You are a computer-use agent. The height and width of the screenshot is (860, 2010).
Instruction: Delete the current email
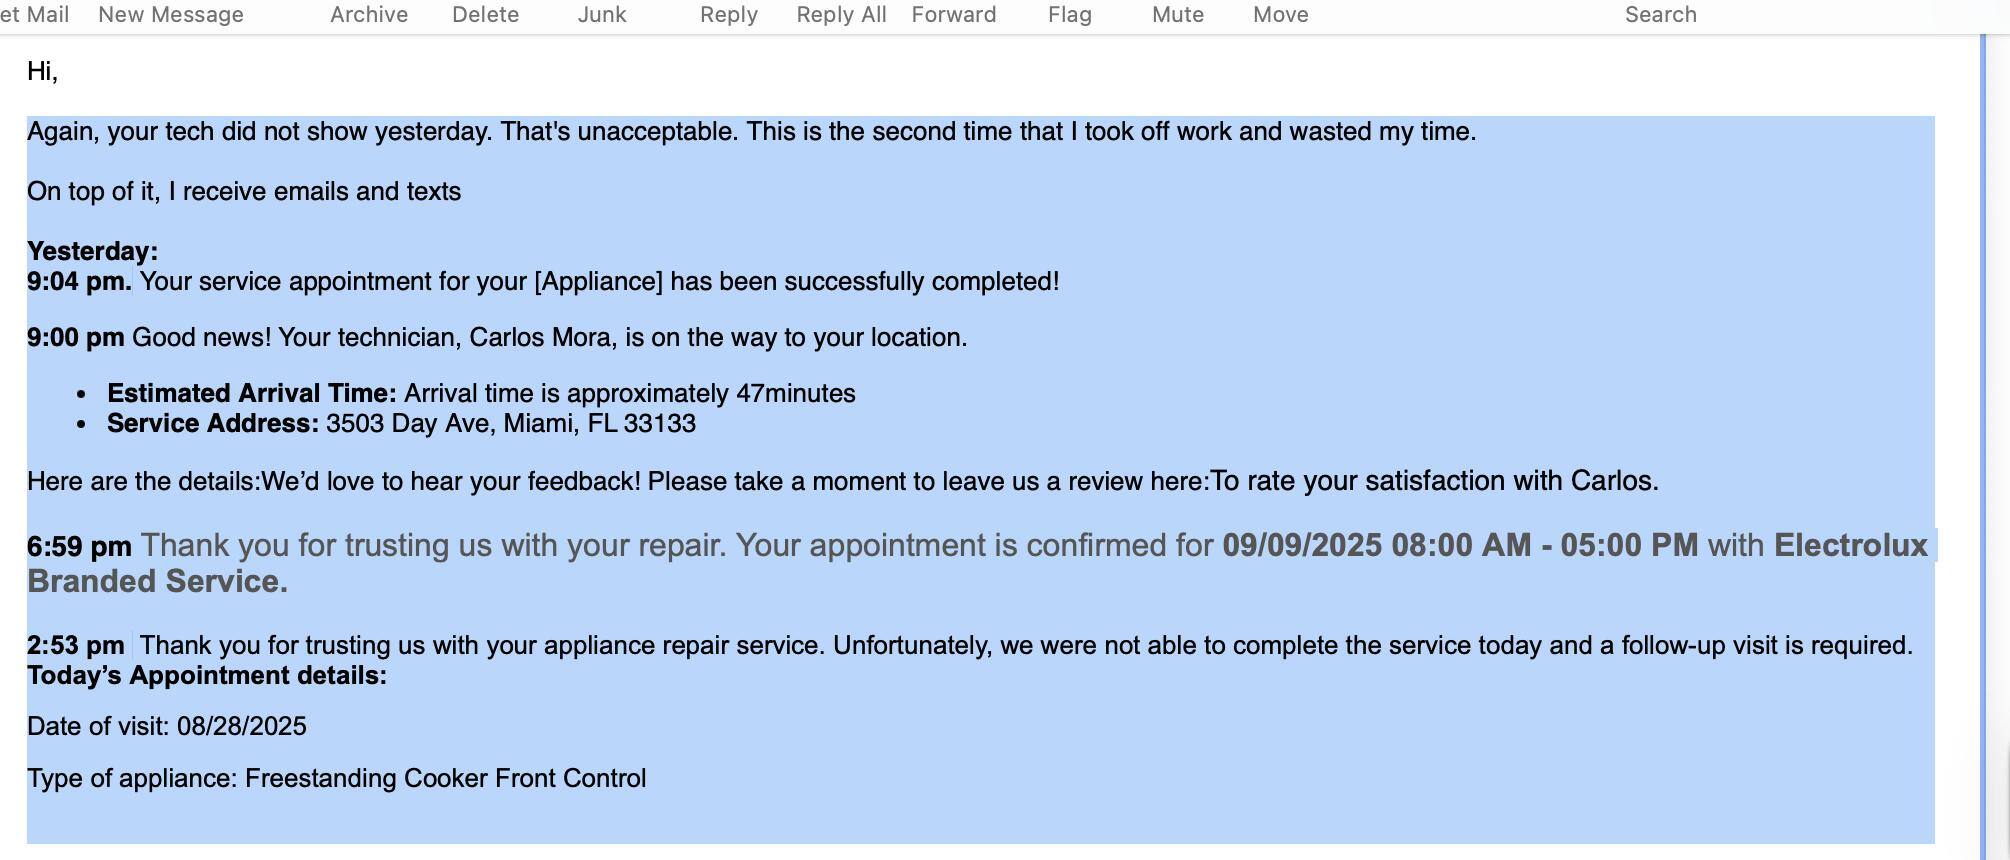(x=486, y=14)
